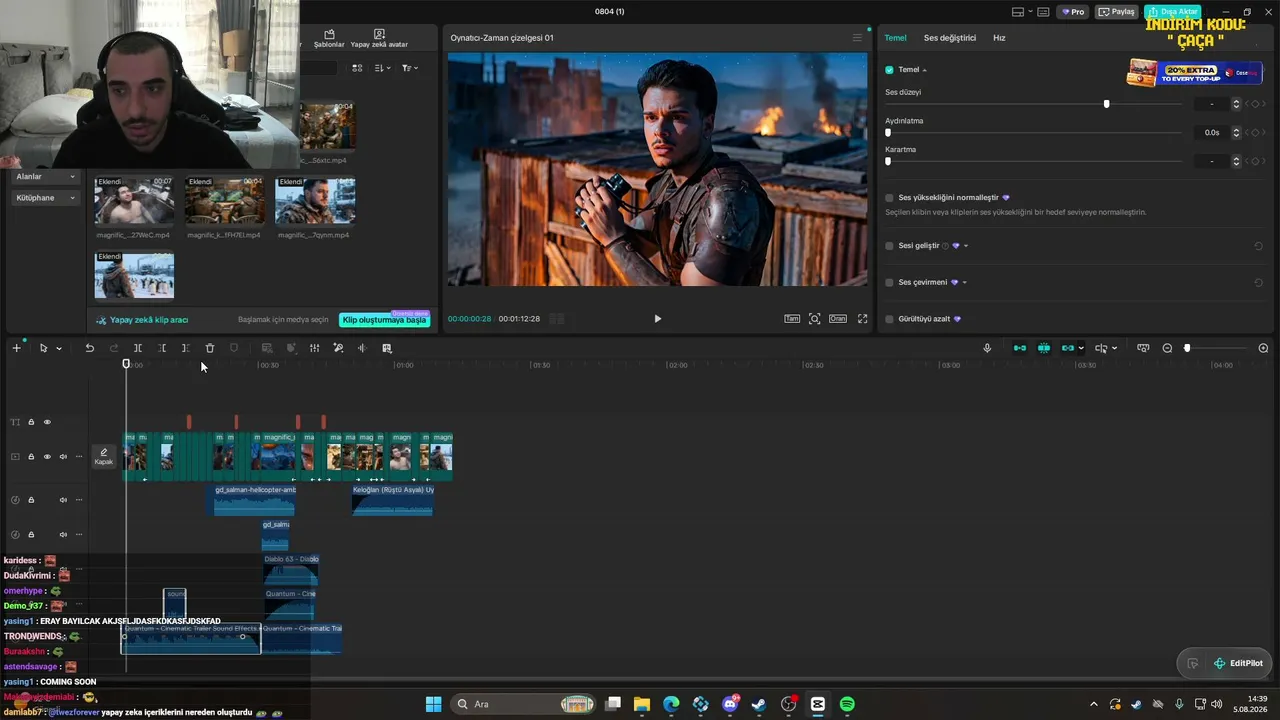Select the magnific_k...fFH7EI.mp4 thumbnail
Viewport: 1280px width, 720px height.
(x=224, y=202)
